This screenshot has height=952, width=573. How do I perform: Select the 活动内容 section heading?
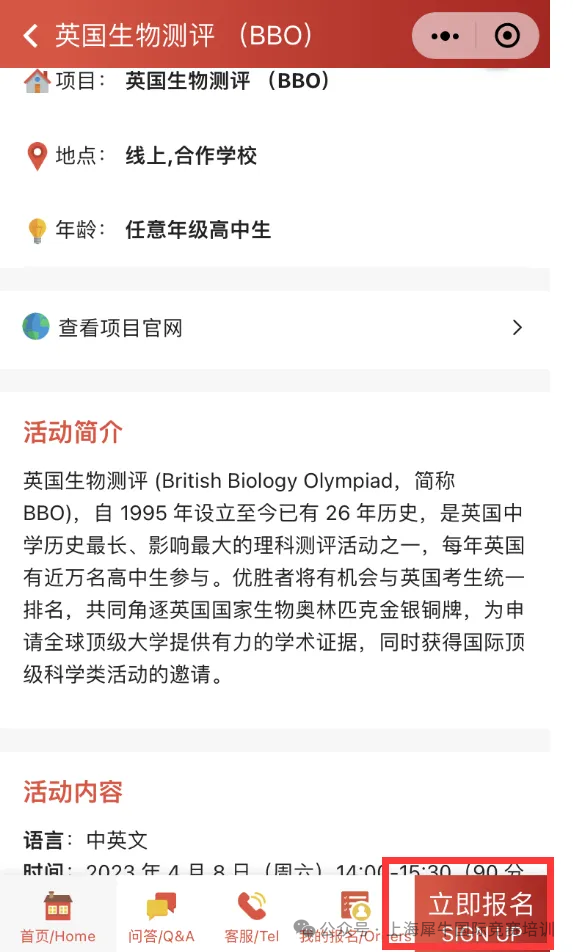pyautogui.click(x=73, y=792)
